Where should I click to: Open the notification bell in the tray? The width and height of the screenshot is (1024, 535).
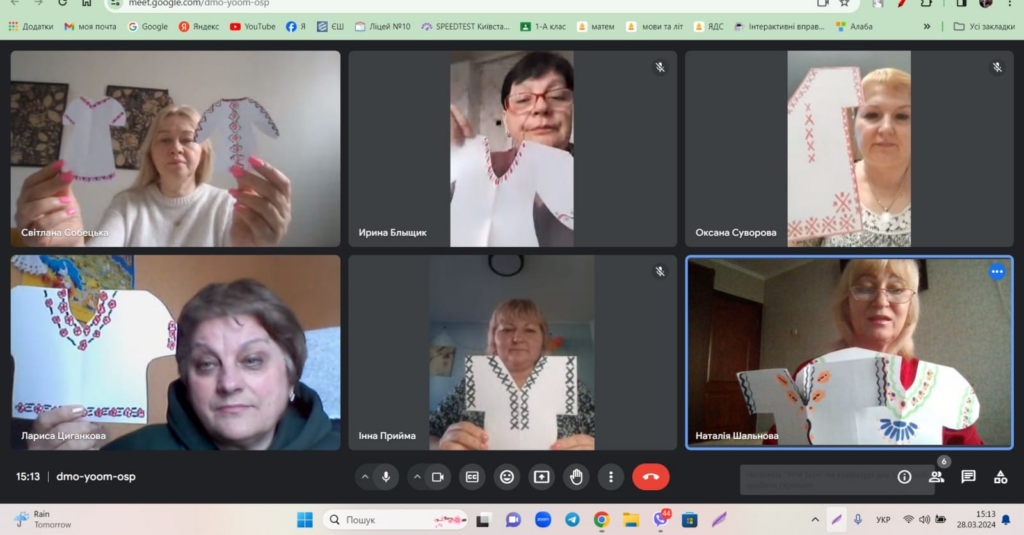coord(1006,520)
